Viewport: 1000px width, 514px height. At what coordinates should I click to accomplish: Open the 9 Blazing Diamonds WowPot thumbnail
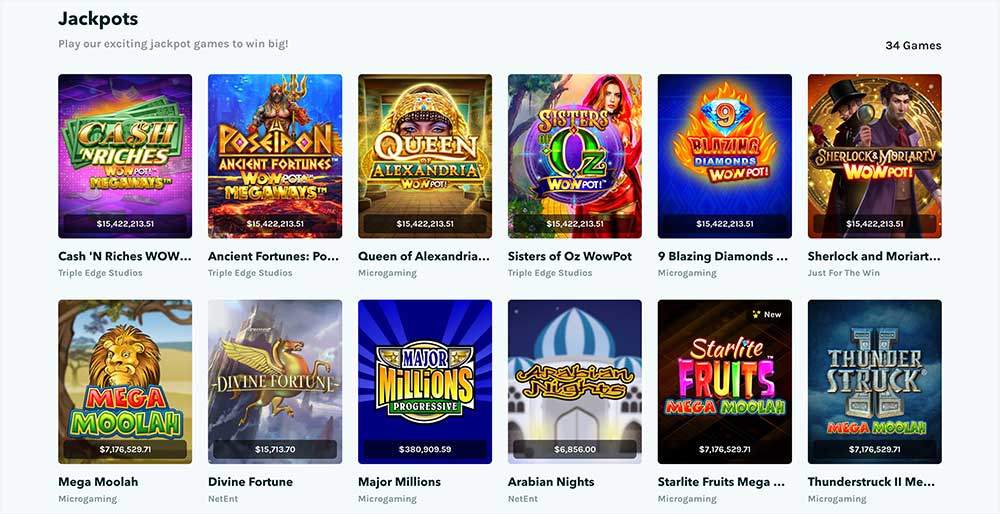[x=724, y=156]
